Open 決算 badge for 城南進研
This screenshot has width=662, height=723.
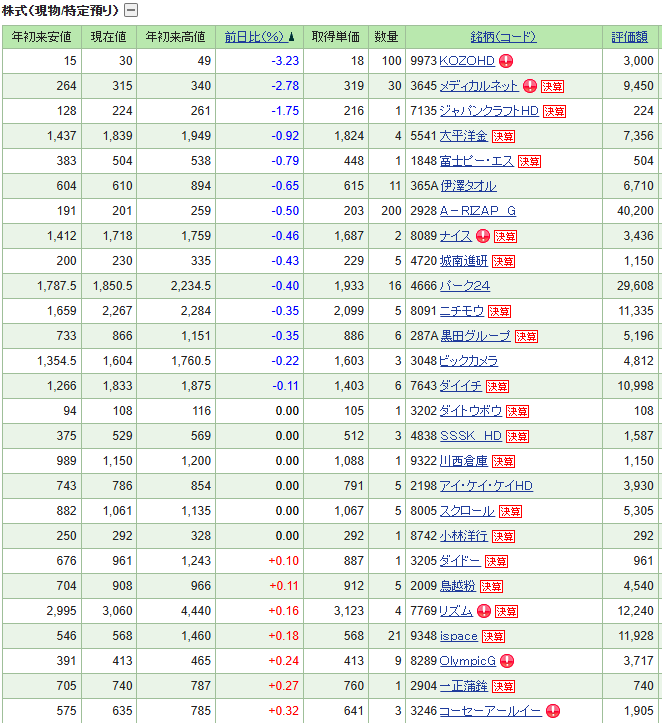pyautogui.click(x=503, y=261)
